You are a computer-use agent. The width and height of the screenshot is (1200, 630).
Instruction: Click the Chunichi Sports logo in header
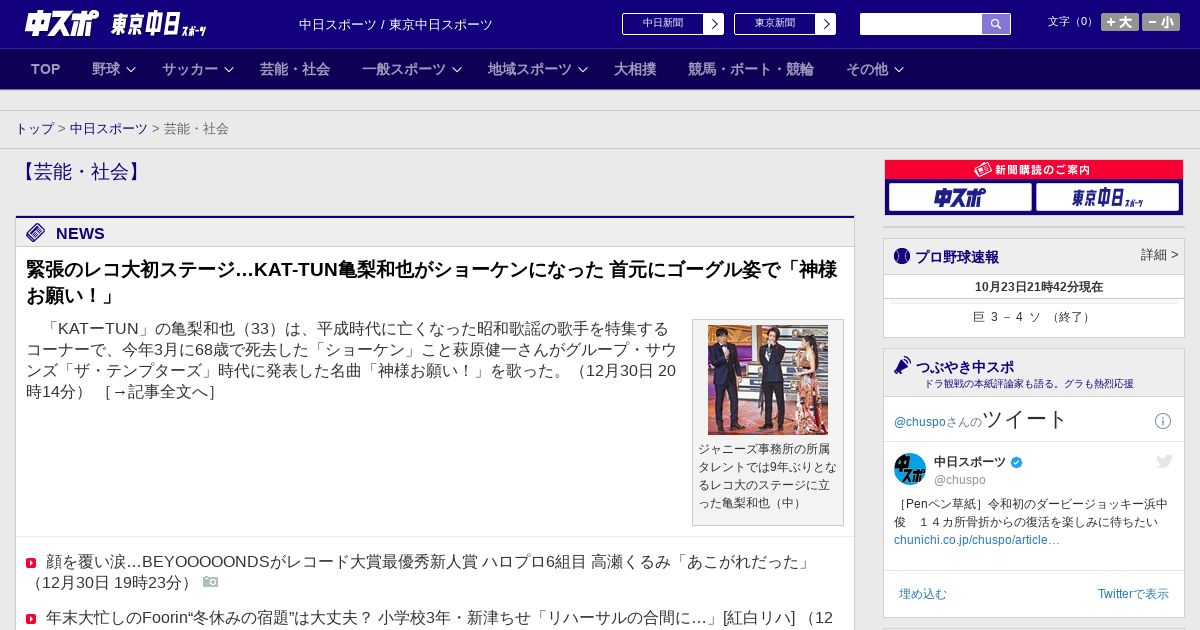62,23
